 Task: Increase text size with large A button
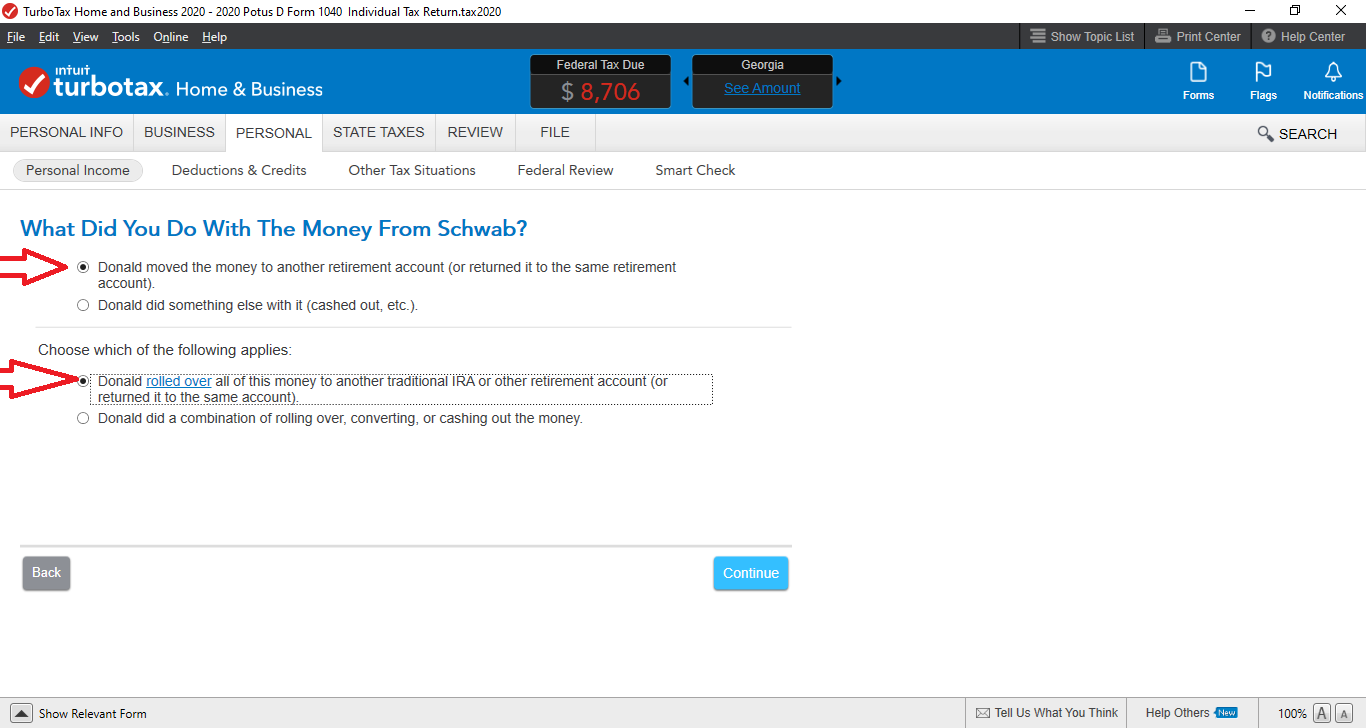[x=1321, y=713]
